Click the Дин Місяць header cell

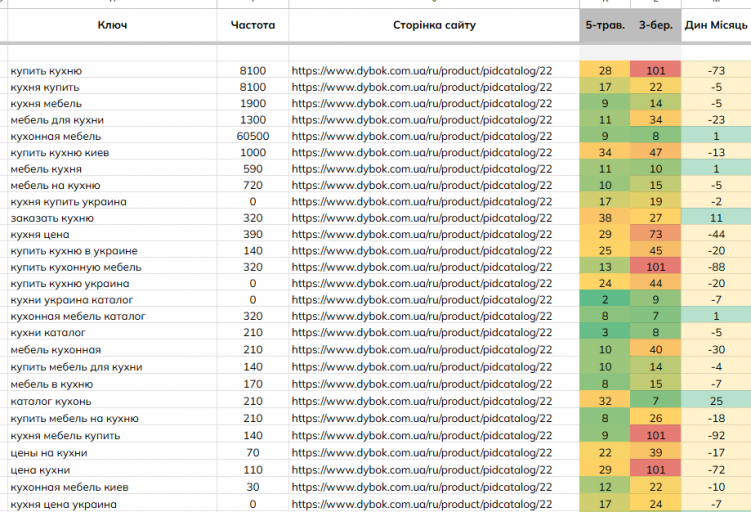pos(716,25)
